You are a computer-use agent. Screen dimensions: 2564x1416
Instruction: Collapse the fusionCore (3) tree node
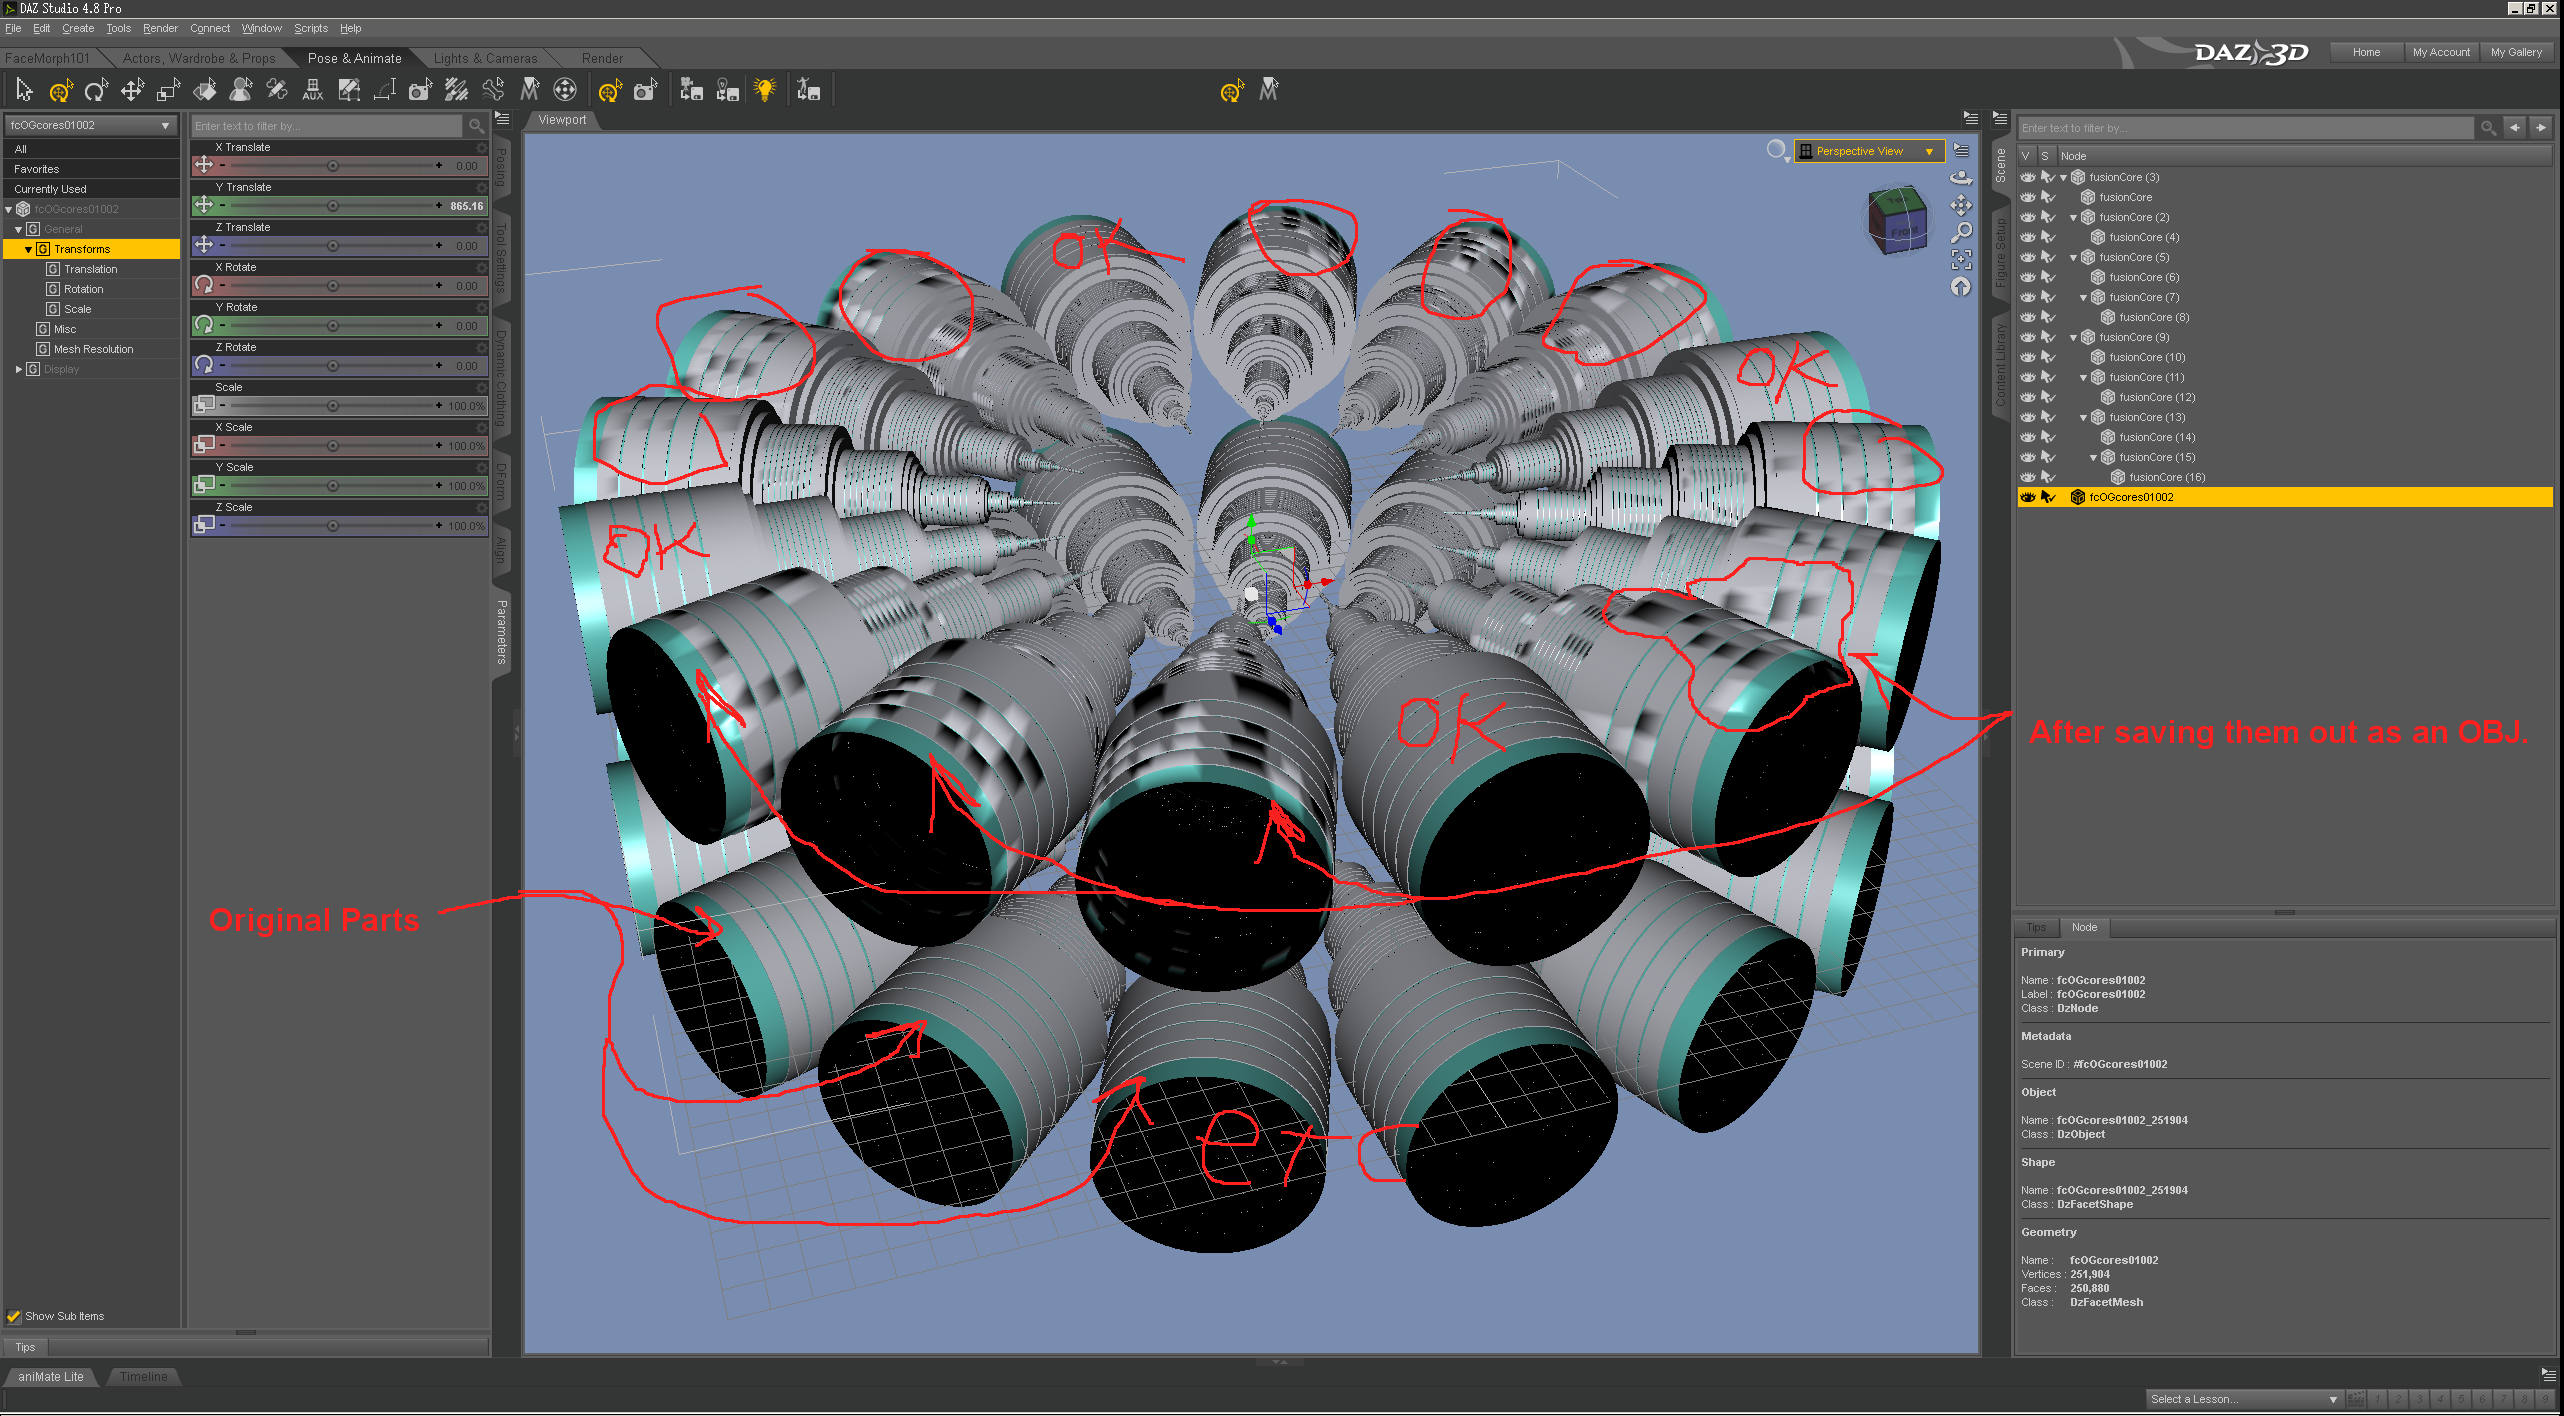[2063, 177]
